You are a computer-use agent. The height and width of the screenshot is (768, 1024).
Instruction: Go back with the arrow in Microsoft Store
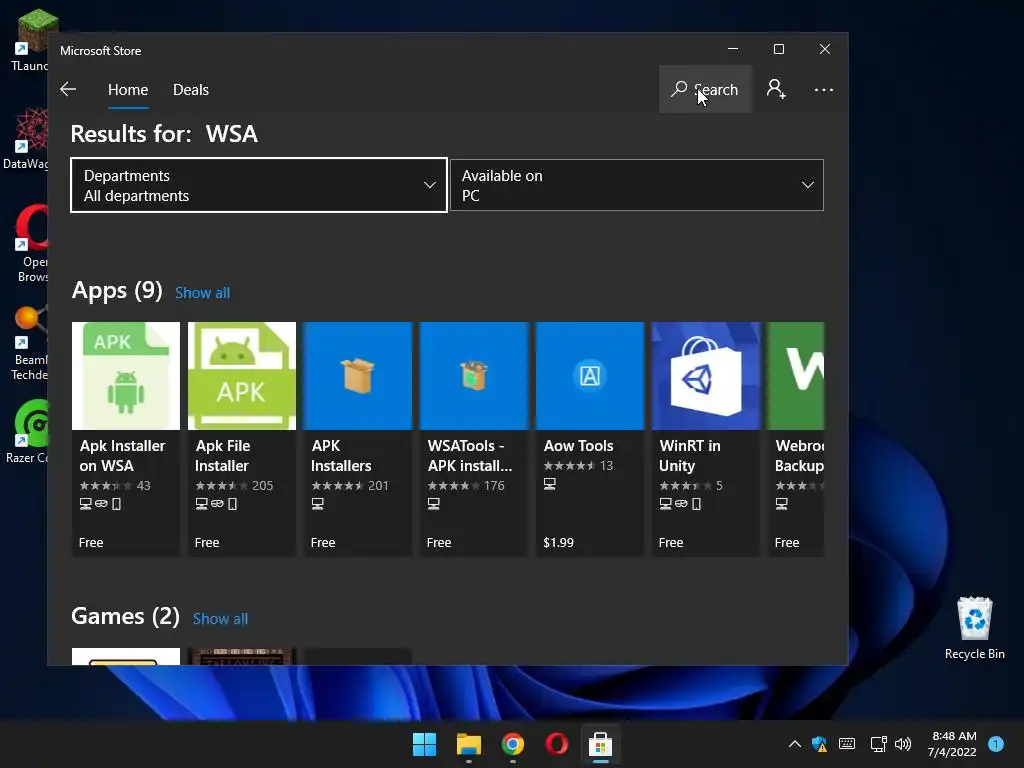[68, 89]
